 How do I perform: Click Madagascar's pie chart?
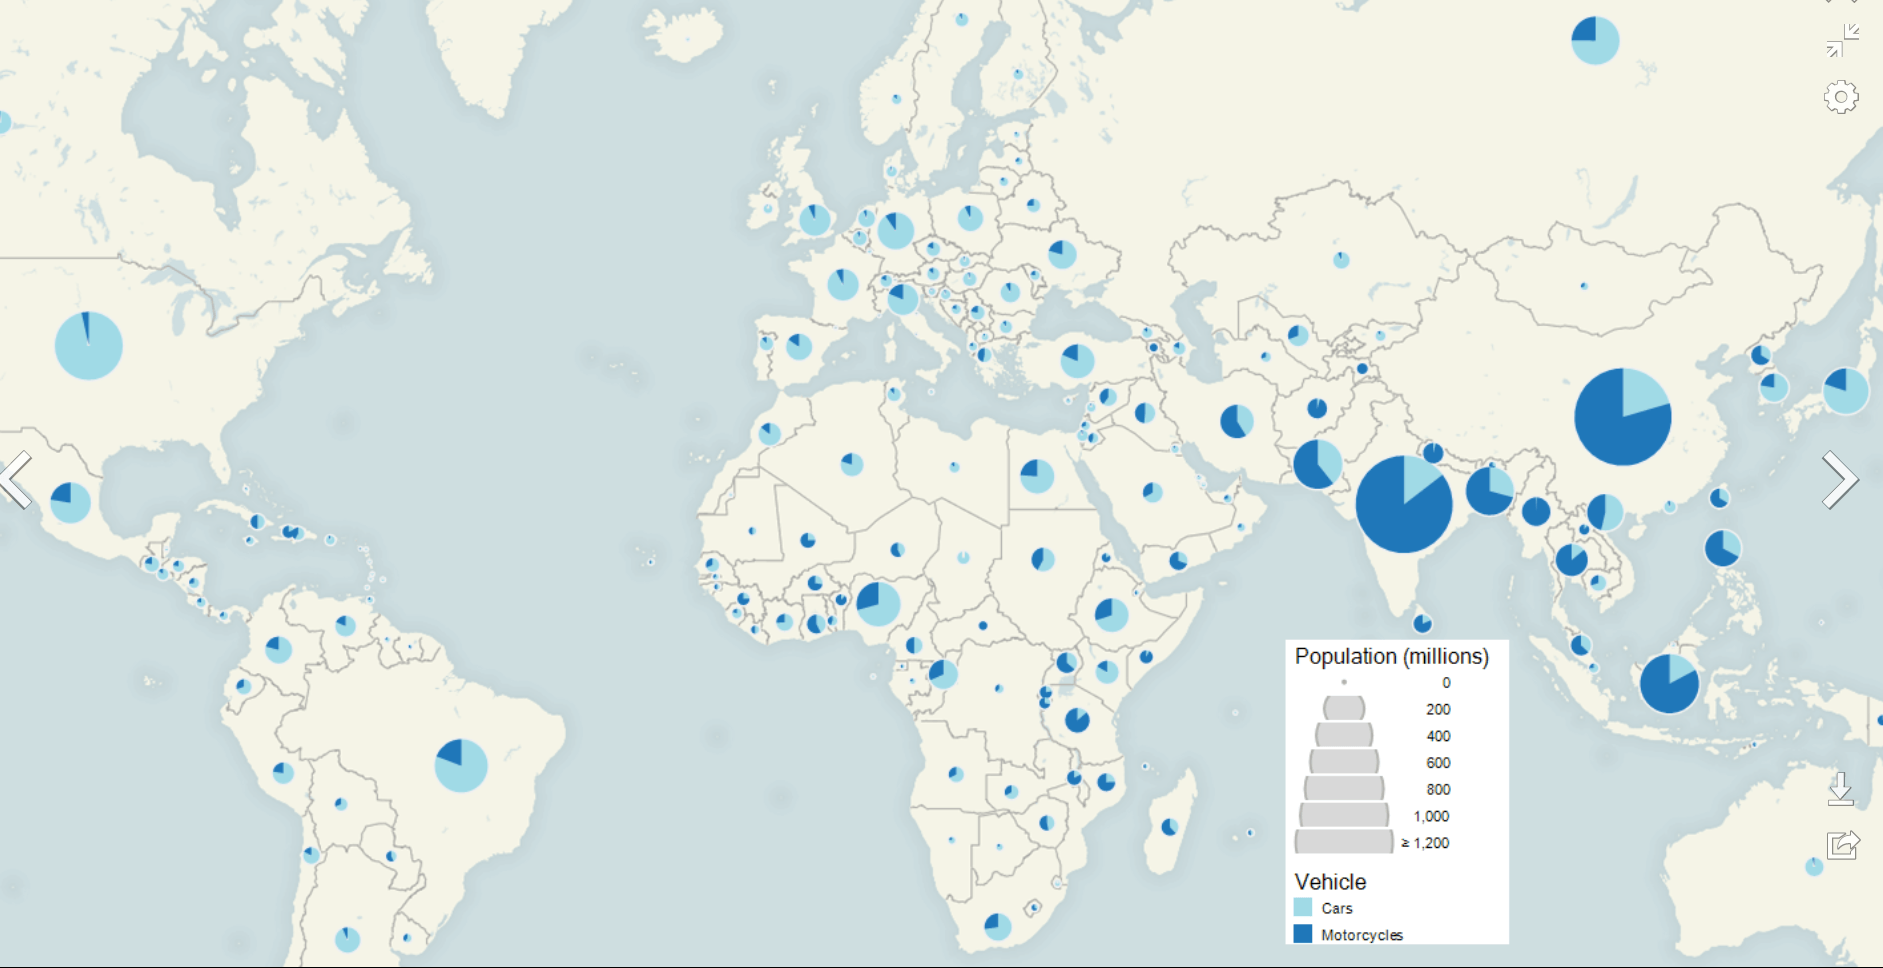click(x=1169, y=827)
